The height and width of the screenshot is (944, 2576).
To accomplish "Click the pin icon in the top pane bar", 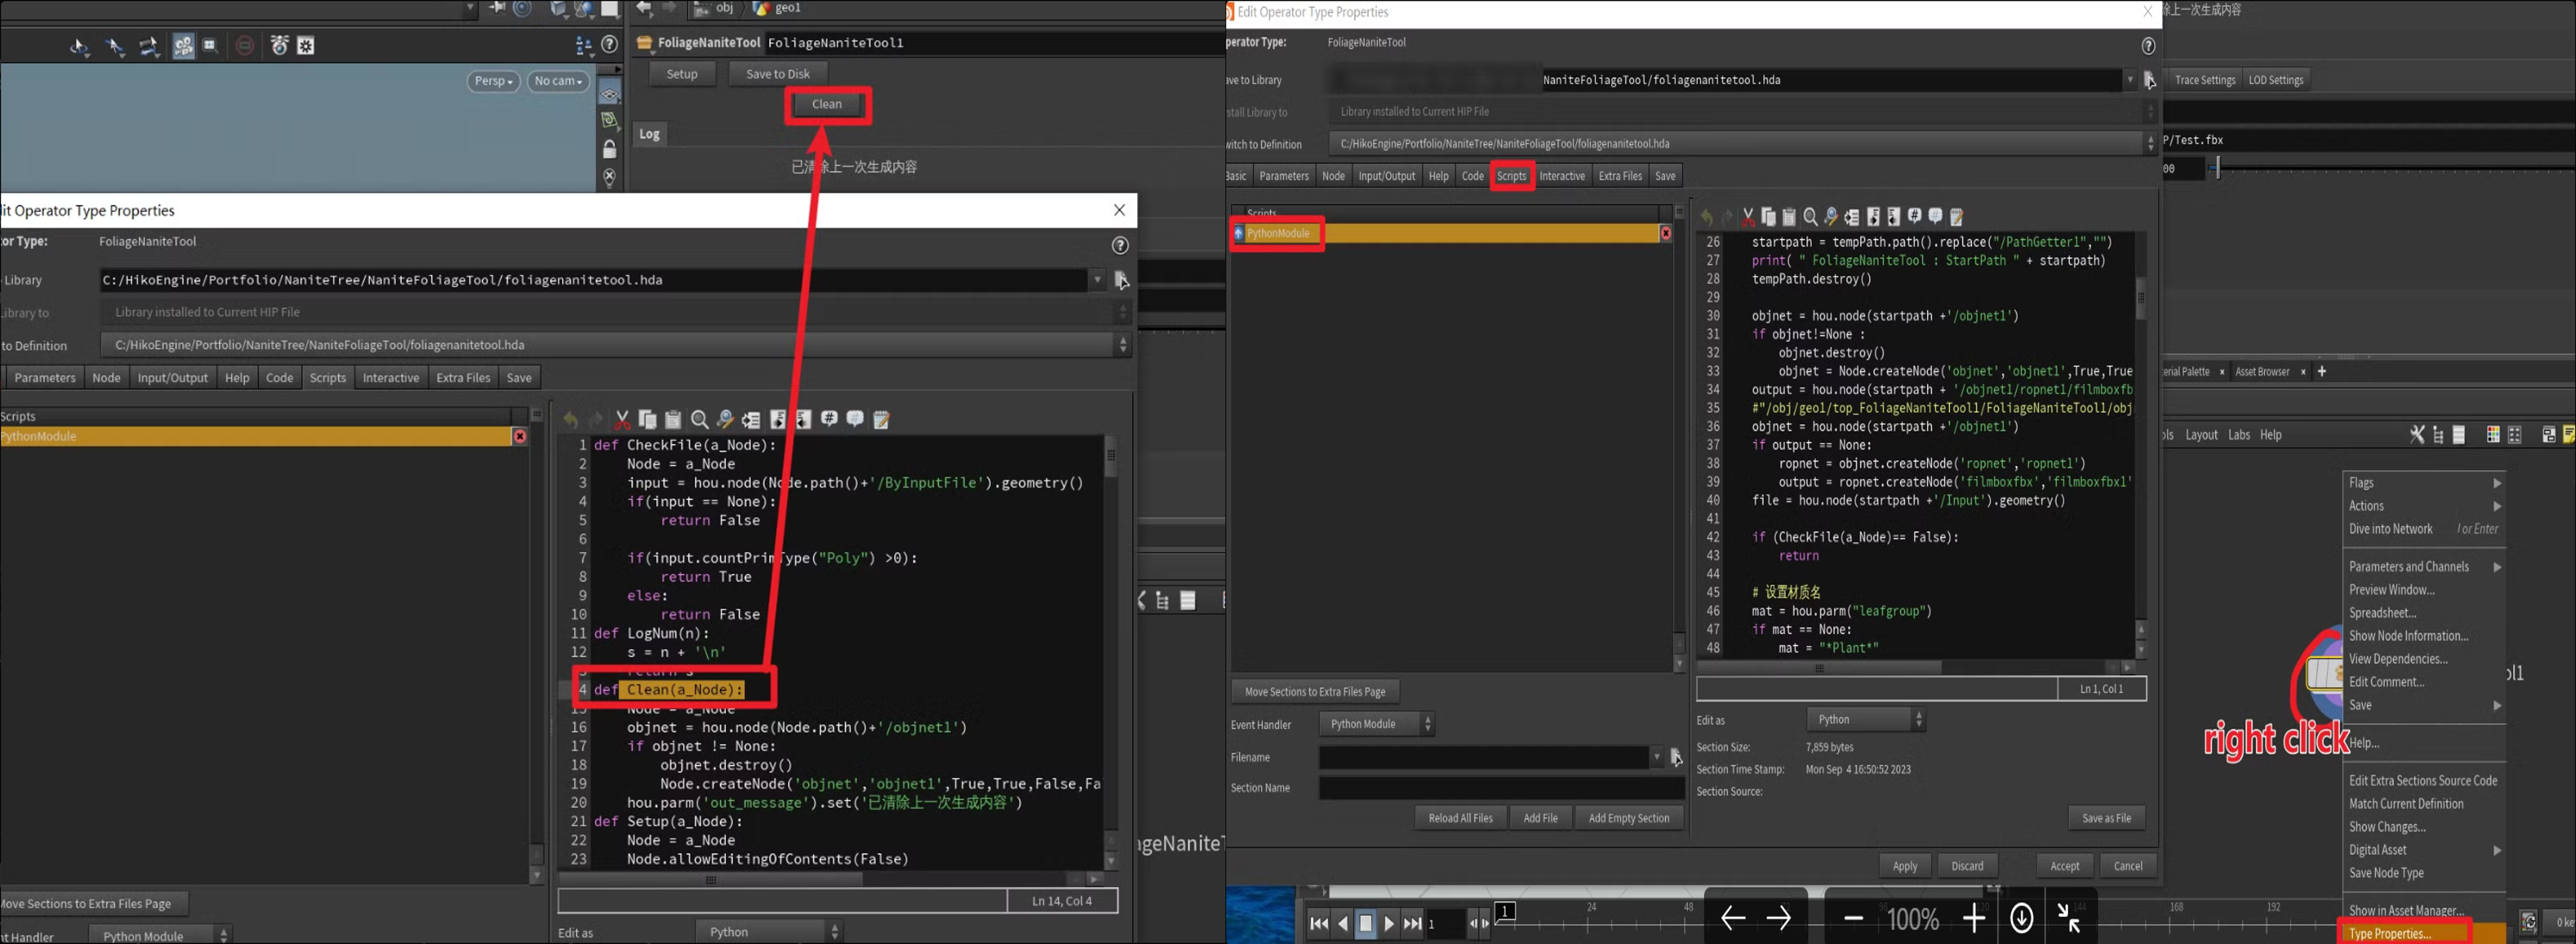I will click(497, 8).
